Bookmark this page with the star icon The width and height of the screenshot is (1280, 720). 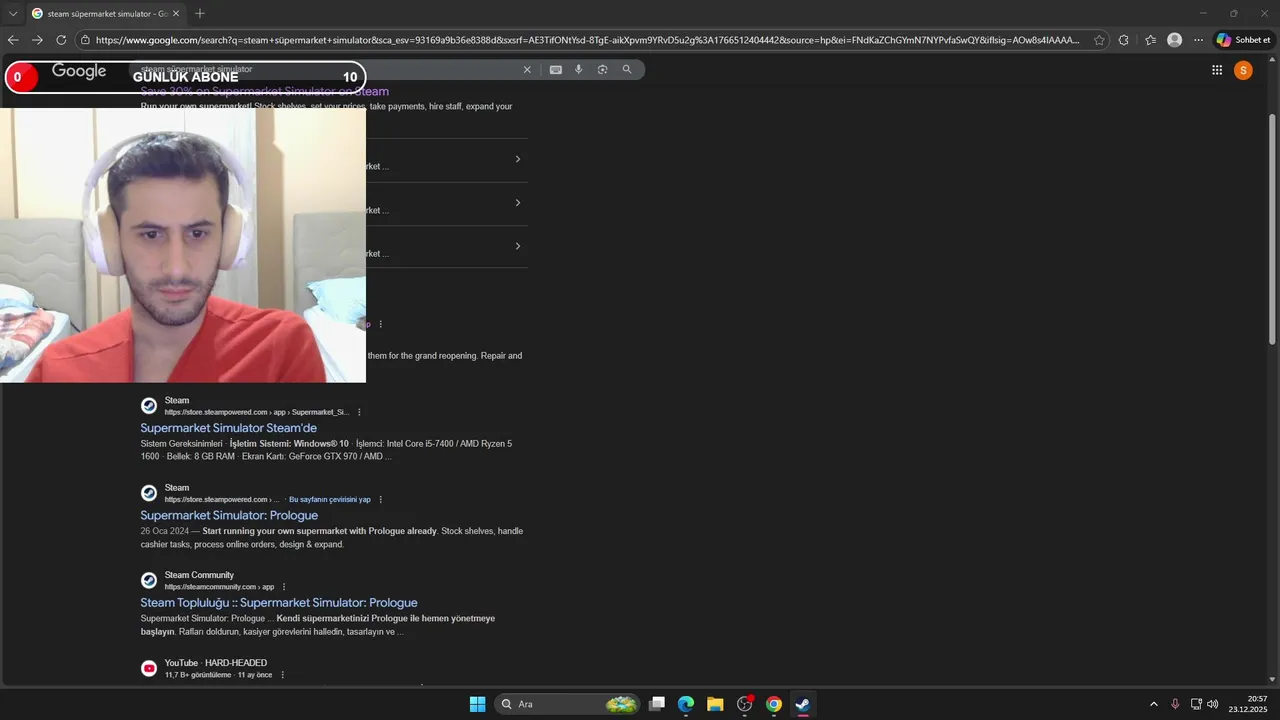point(1099,40)
